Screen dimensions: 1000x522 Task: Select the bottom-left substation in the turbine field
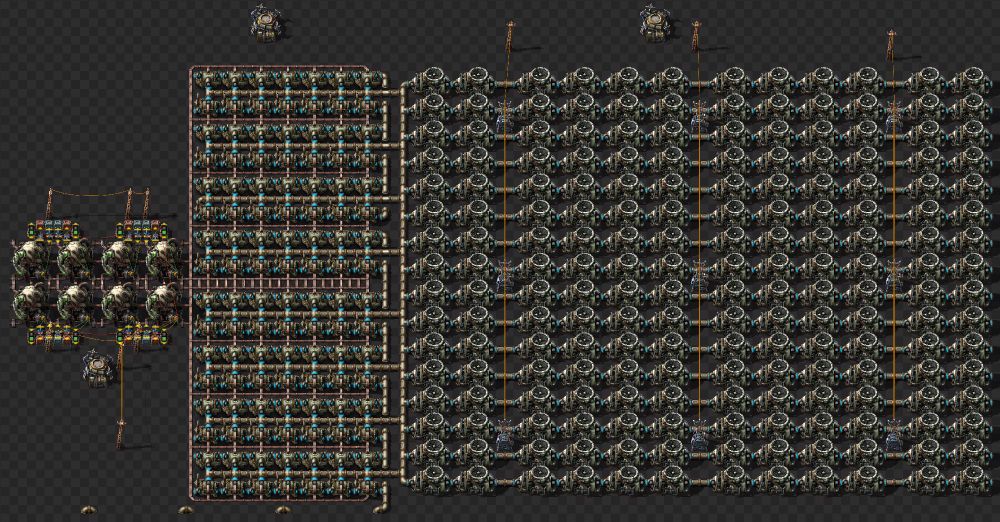tap(505, 435)
